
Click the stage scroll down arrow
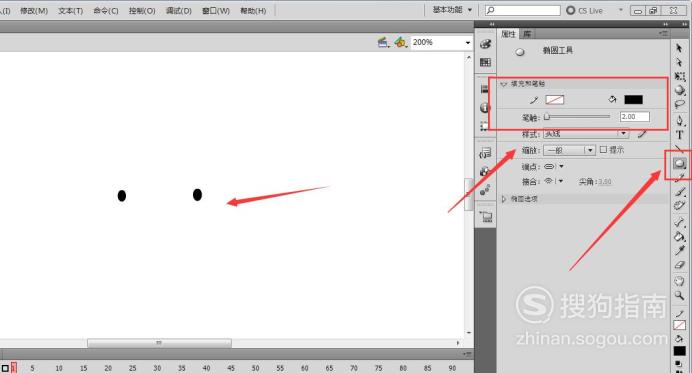click(x=469, y=333)
